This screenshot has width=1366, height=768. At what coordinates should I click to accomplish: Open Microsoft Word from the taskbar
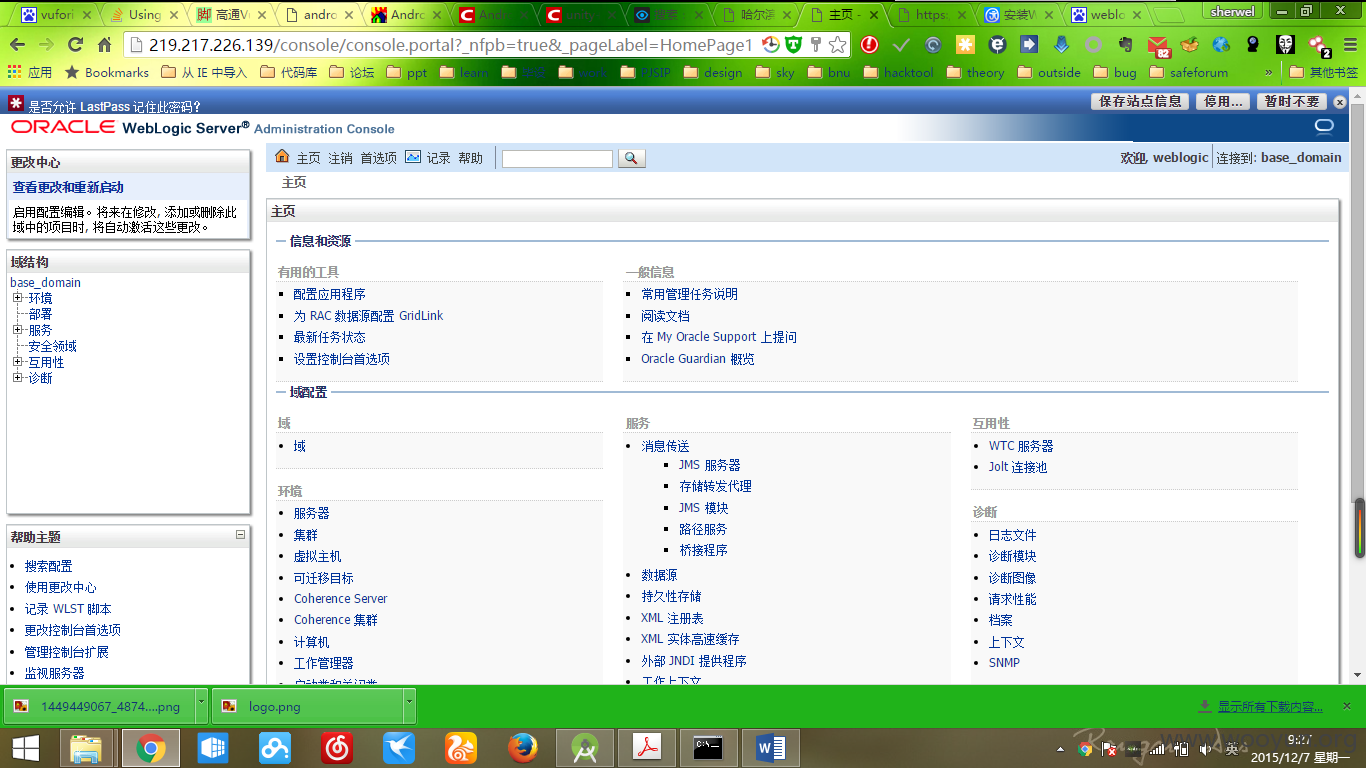point(770,747)
